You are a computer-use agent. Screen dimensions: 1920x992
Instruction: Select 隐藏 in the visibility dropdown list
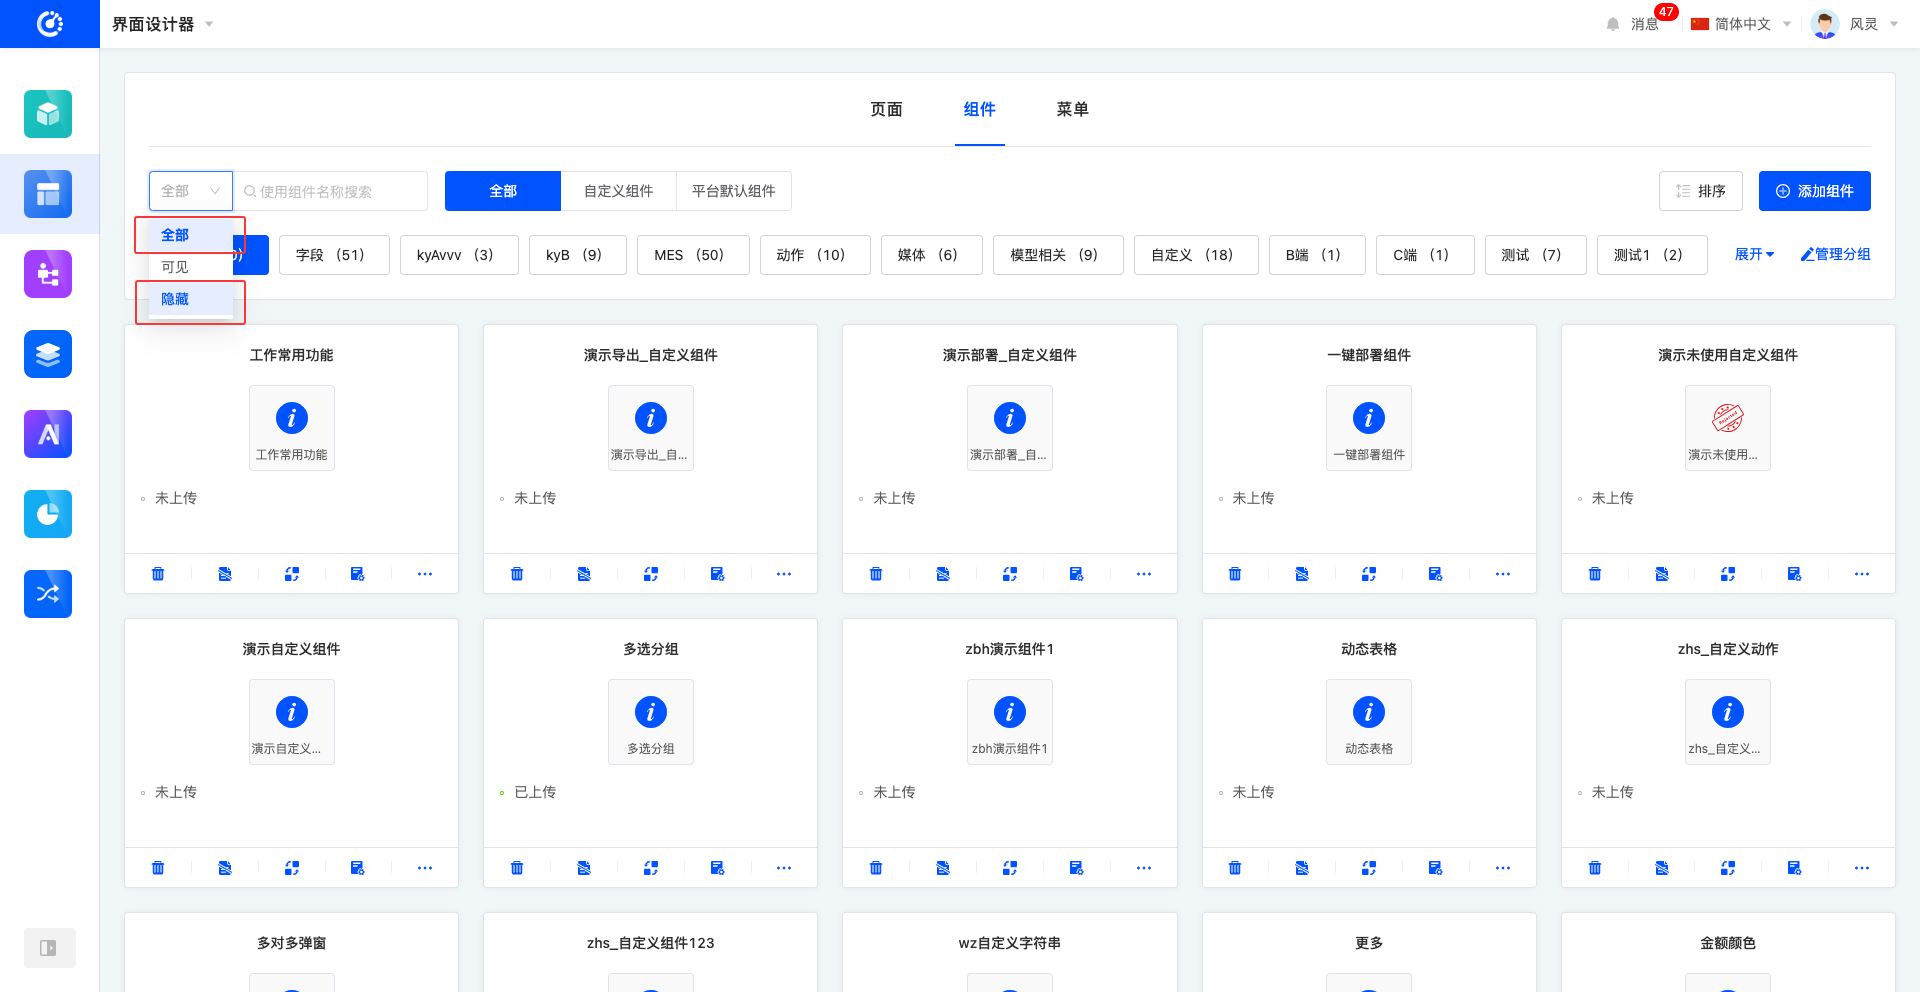[176, 299]
